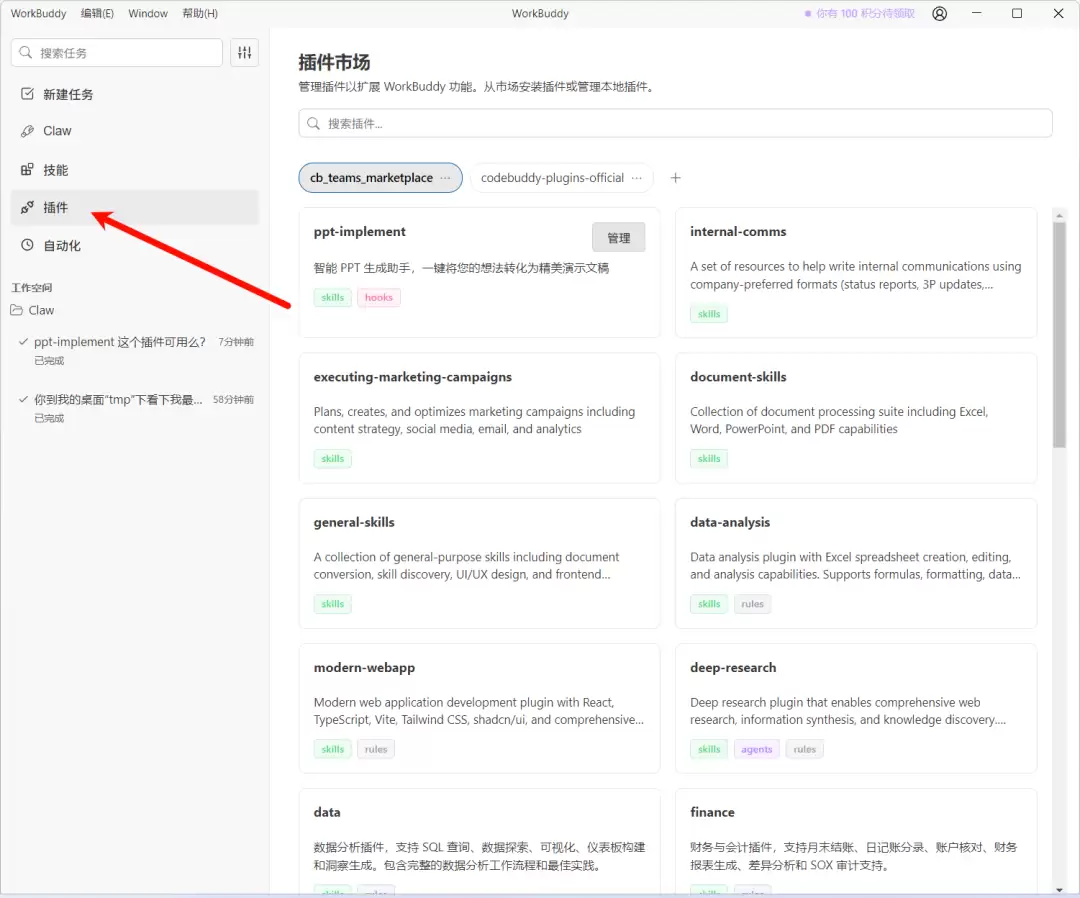Open the 帮助(H) menu
Viewport: 1080px width, 898px height.
tap(200, 14)
